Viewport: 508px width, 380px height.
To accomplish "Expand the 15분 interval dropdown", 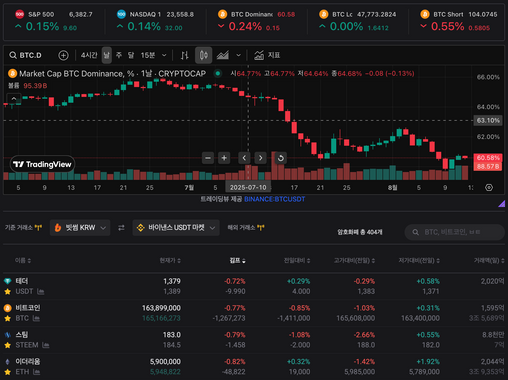I will (x=154, y=55).
